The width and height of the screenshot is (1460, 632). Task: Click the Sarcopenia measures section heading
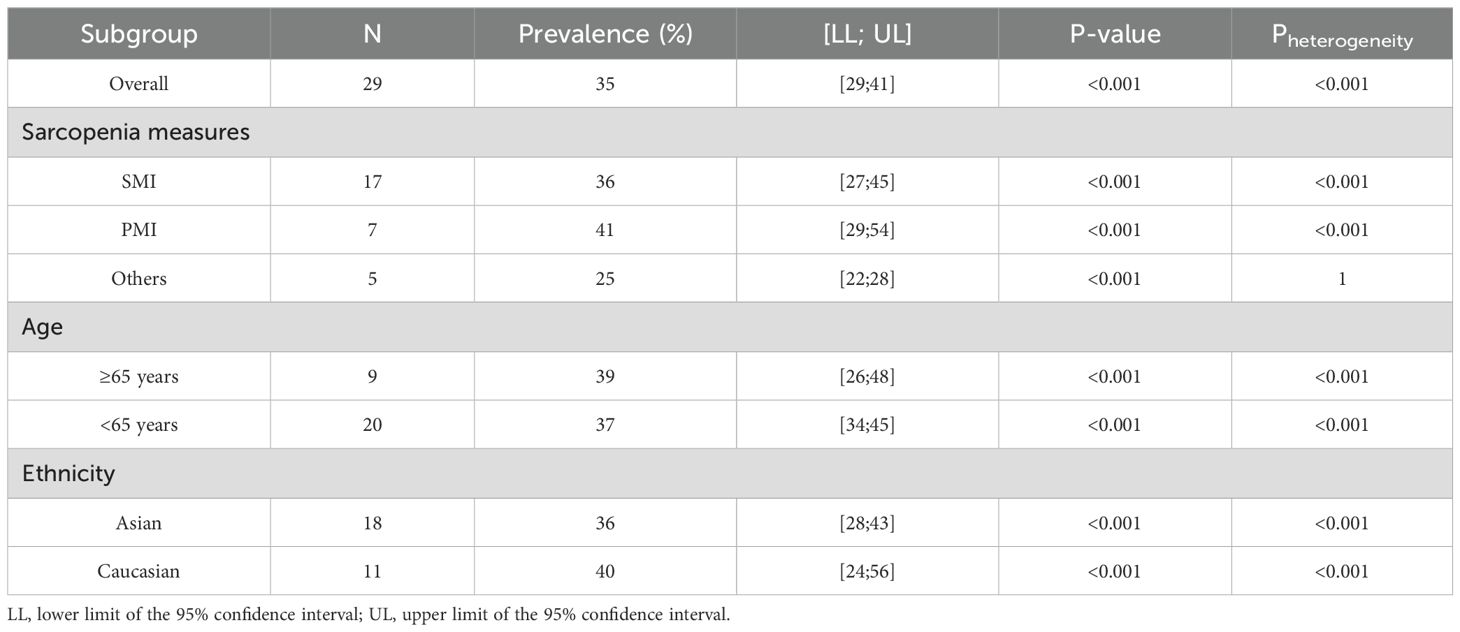tap(129, 132)
